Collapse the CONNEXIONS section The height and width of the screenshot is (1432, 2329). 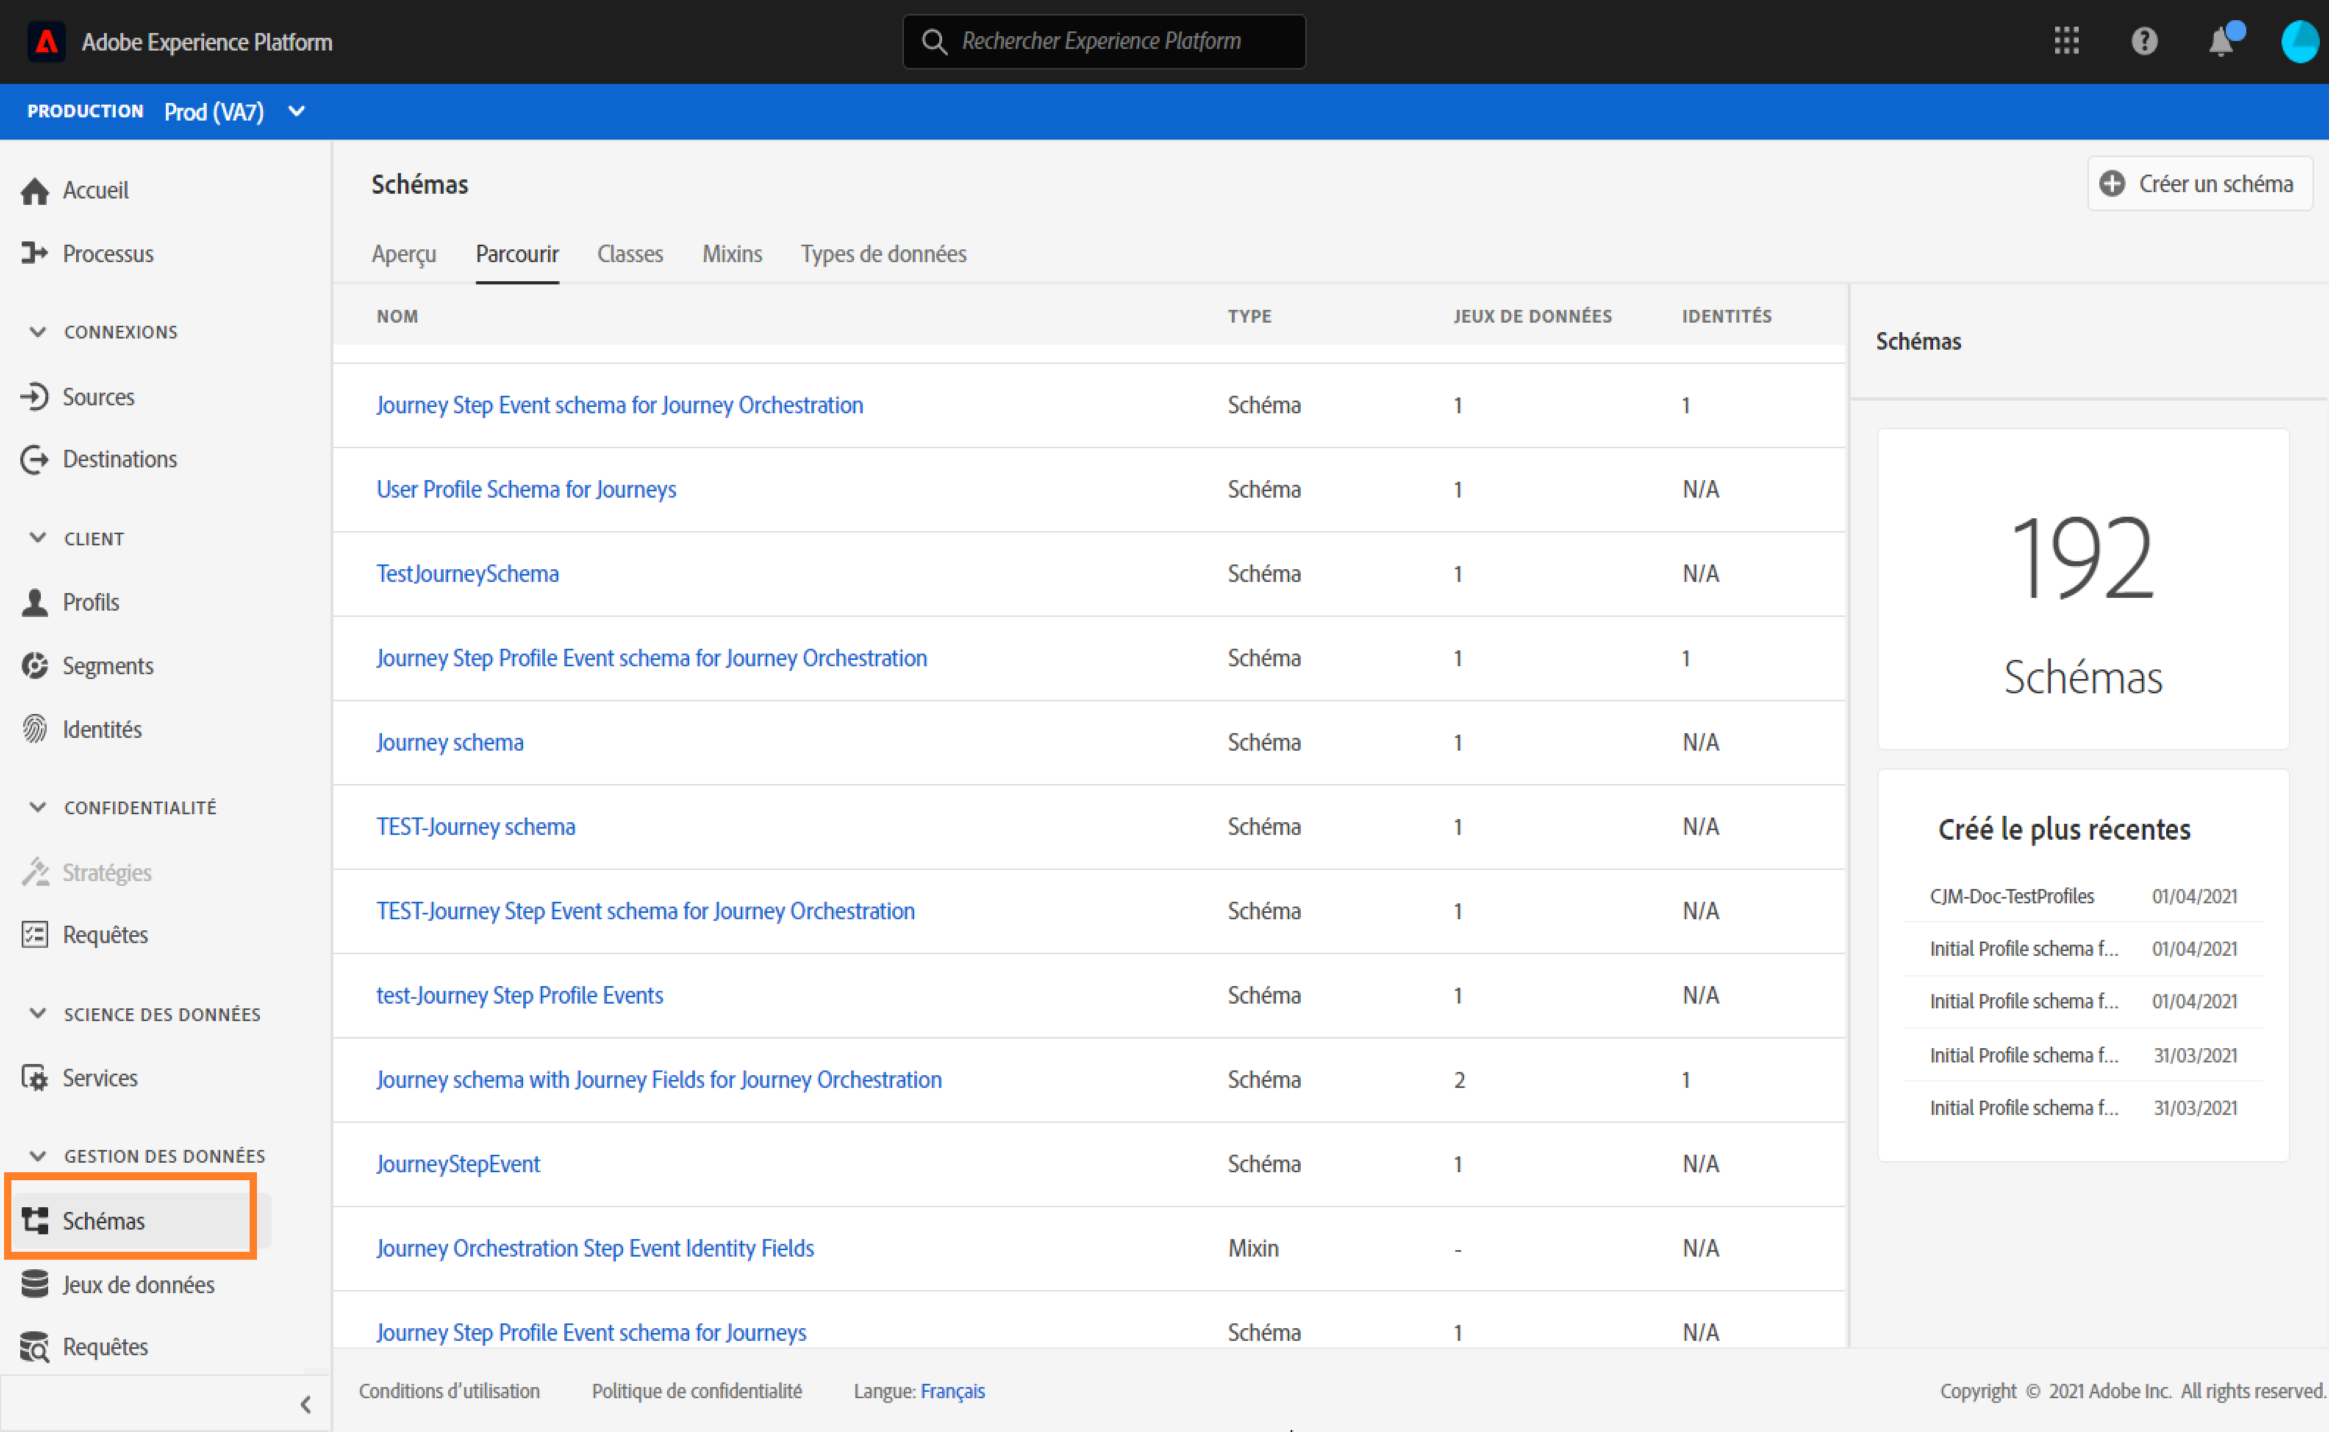tap(38, 332)
